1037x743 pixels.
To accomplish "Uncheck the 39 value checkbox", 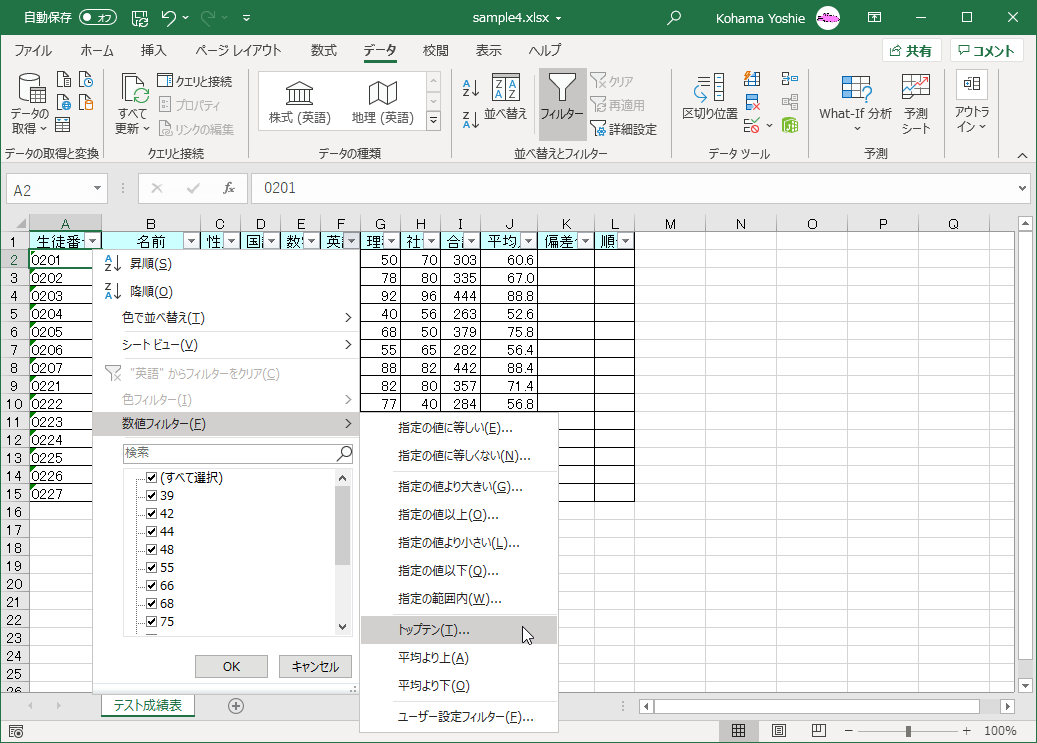I will click(x=151, y=496).
